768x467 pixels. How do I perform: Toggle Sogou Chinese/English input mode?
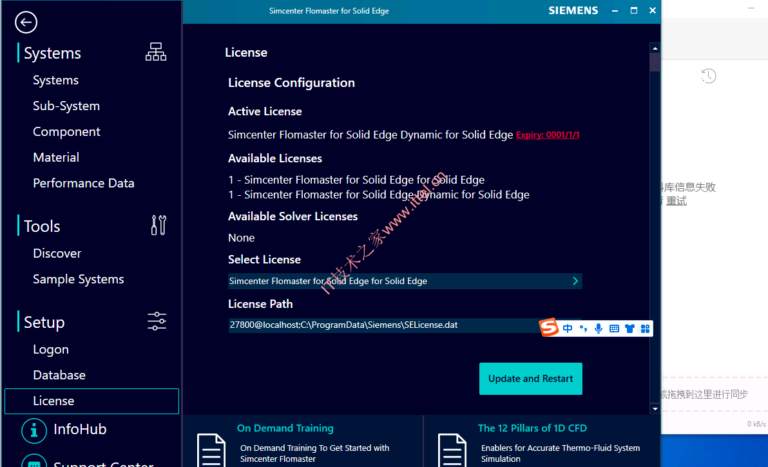[x=568, y=328]
